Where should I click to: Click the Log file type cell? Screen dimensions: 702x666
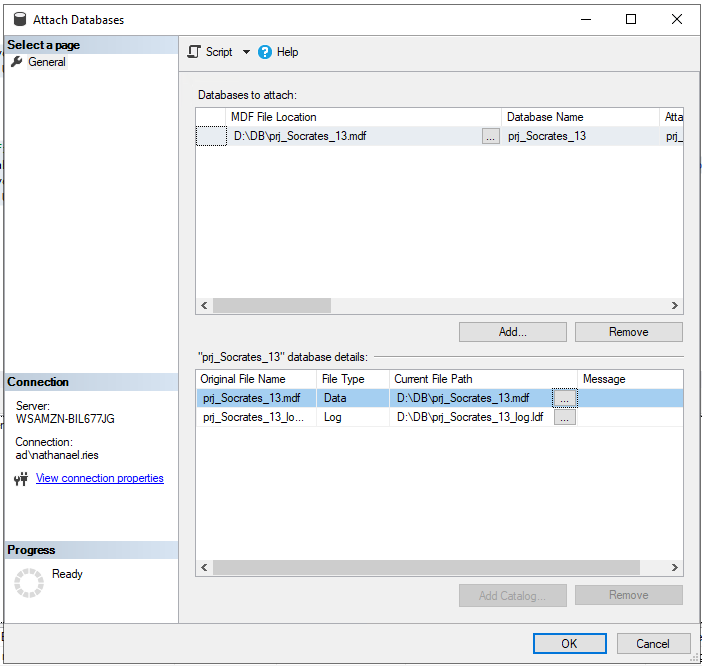click(x=353, y=418)
